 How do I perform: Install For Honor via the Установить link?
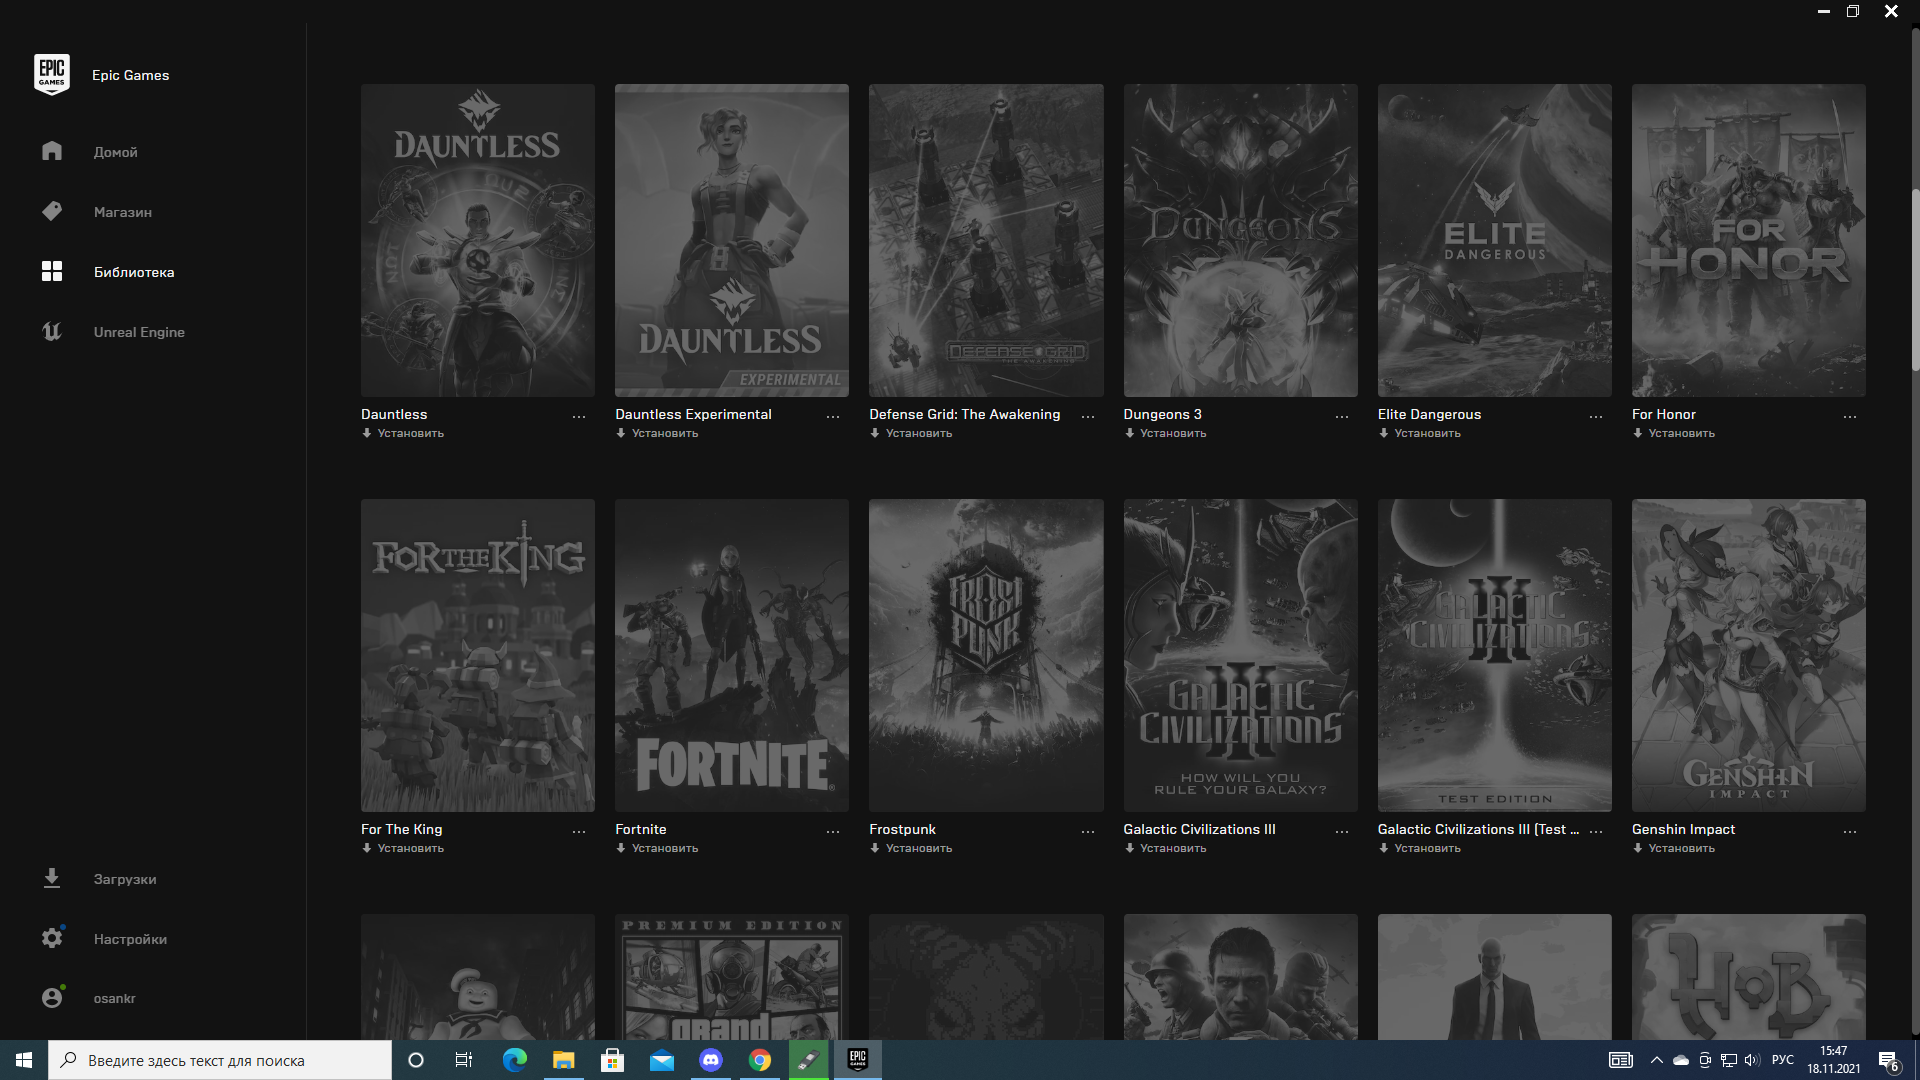(x=1681, y=433)
